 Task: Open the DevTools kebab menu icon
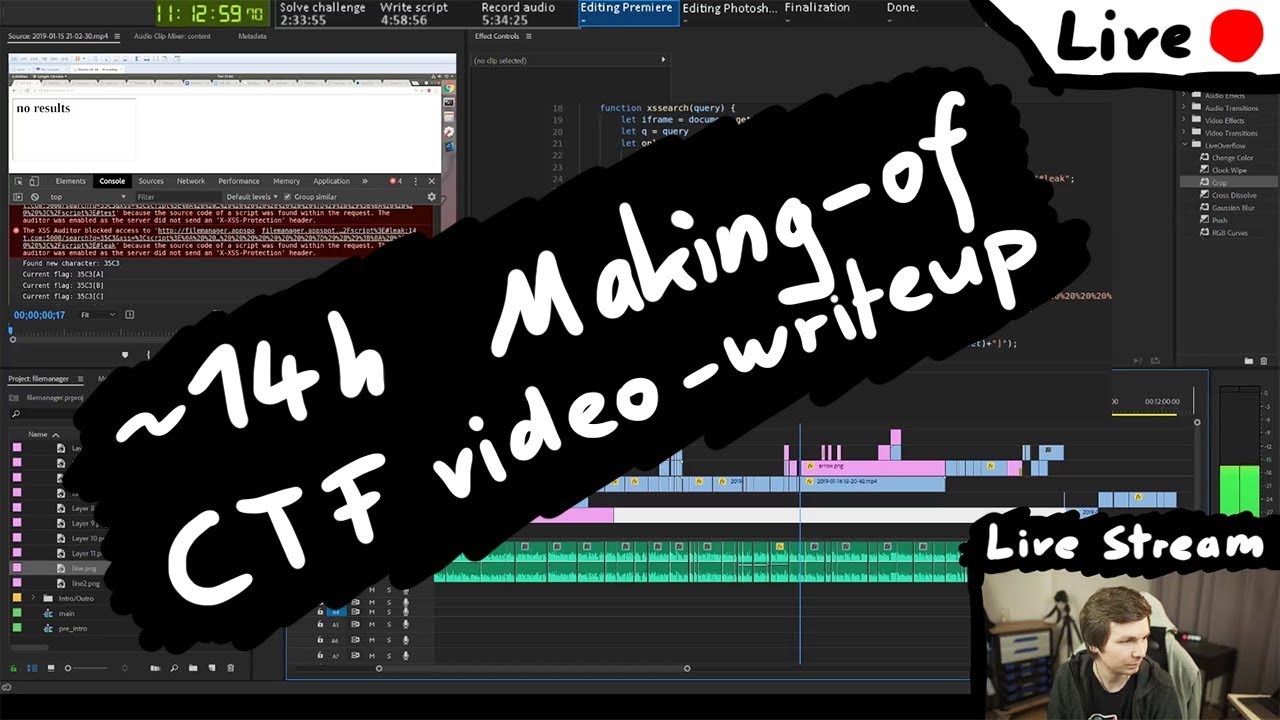418,181
